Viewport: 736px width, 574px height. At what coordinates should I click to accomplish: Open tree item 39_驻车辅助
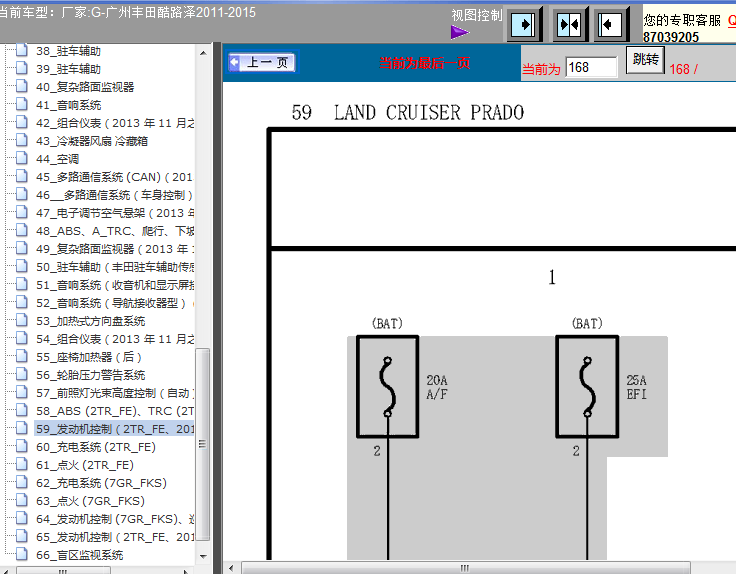click(69, 69)
